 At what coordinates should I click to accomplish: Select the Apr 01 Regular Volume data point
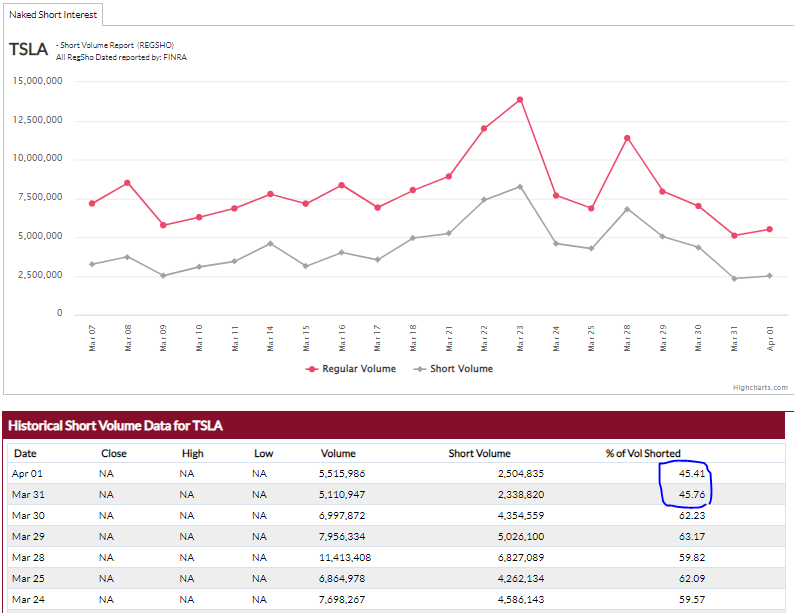point(770,229)
